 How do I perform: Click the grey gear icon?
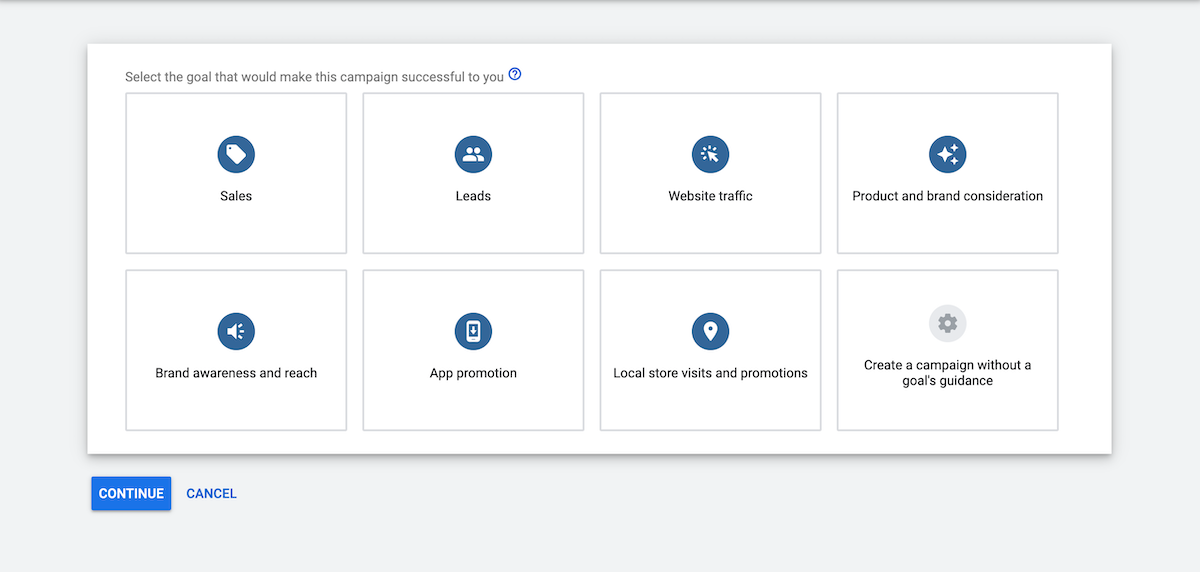(x=947, y=323)
